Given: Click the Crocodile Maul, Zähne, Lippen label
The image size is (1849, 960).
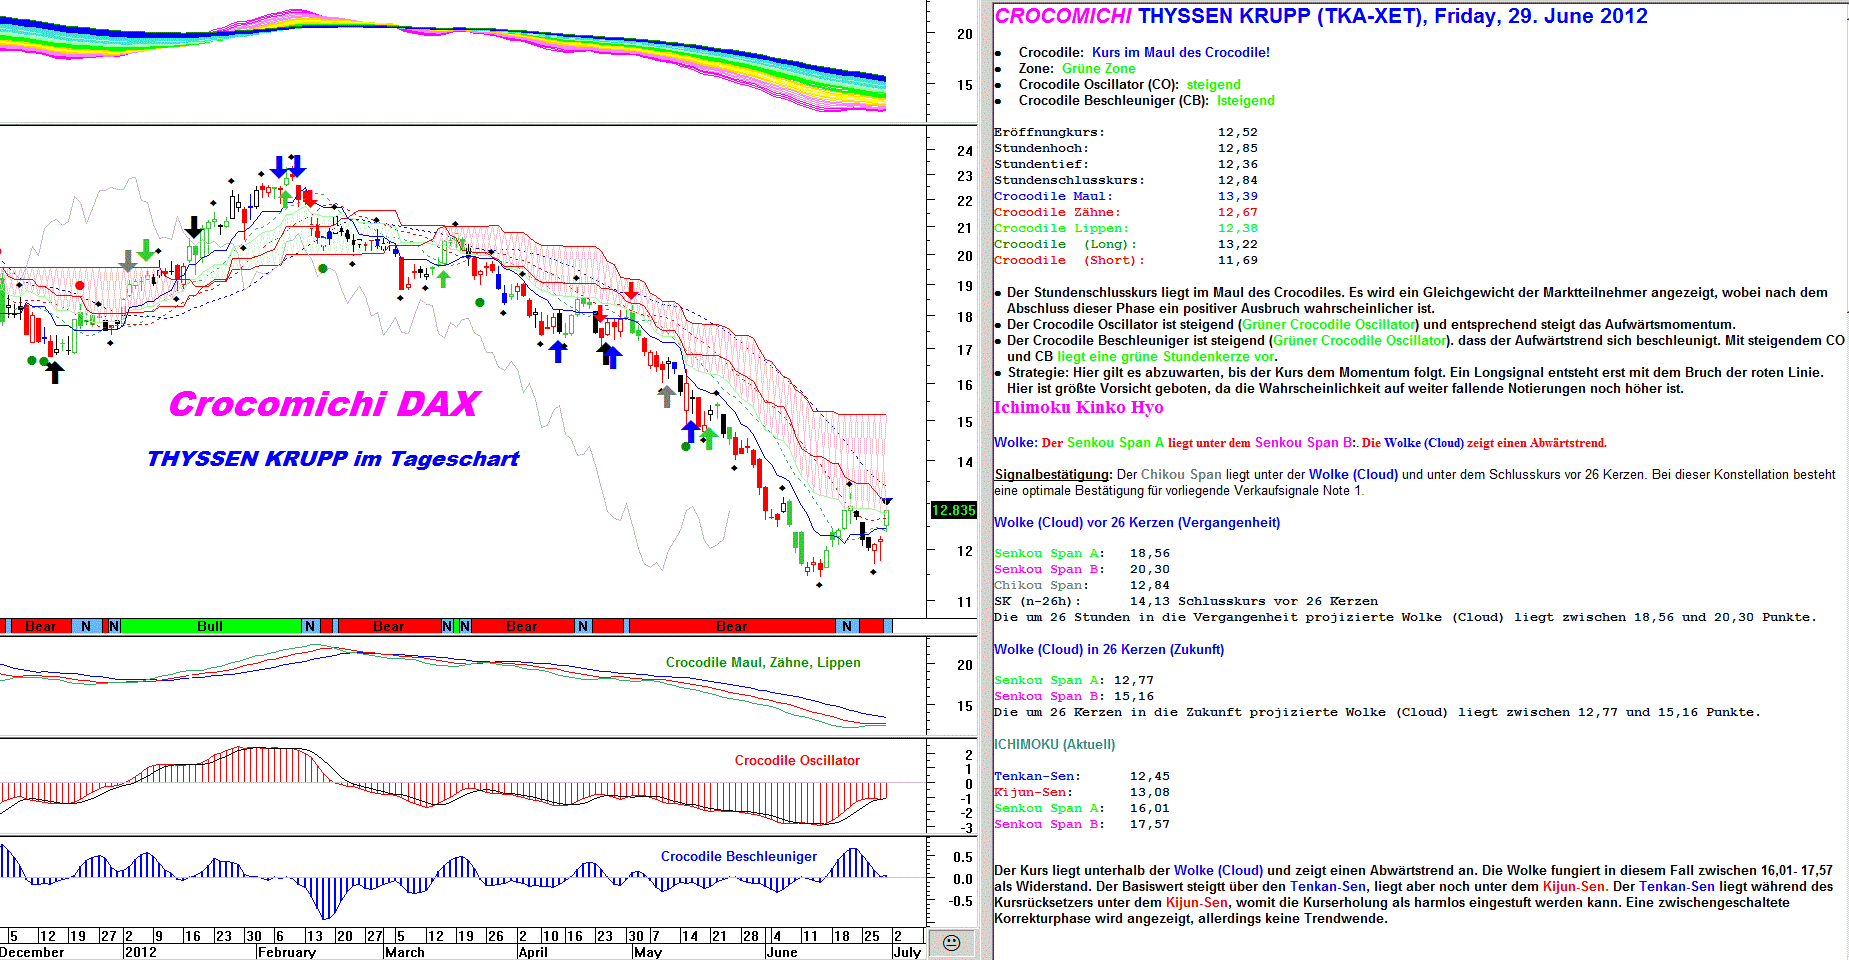Looking at the screenshot, I should [x=763, y=663].
